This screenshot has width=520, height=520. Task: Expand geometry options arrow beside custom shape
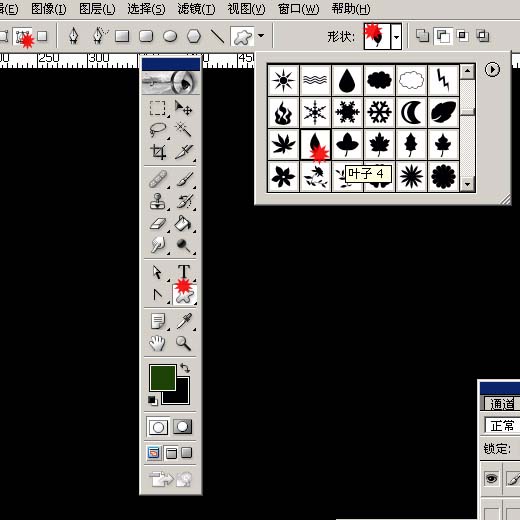point(261,35)
